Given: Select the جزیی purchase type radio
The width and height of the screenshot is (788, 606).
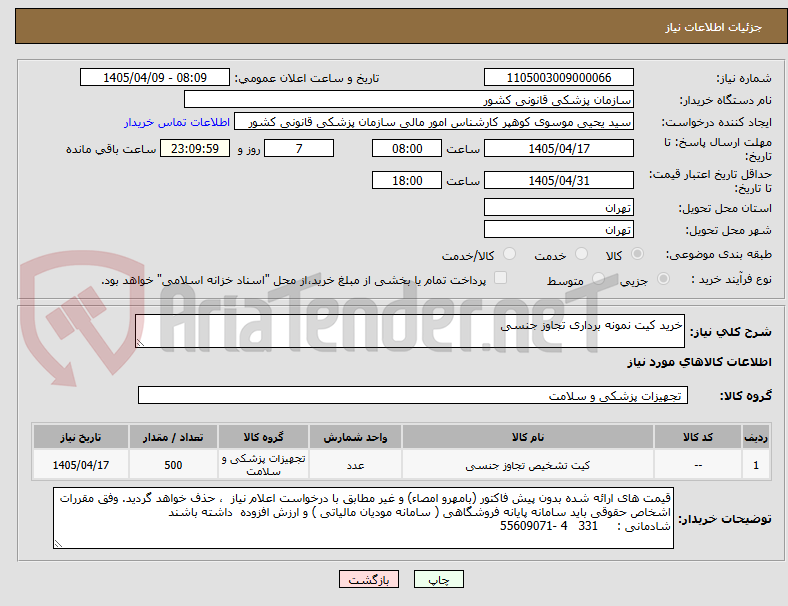Looking at the screenshot, I should click(663, 278).
